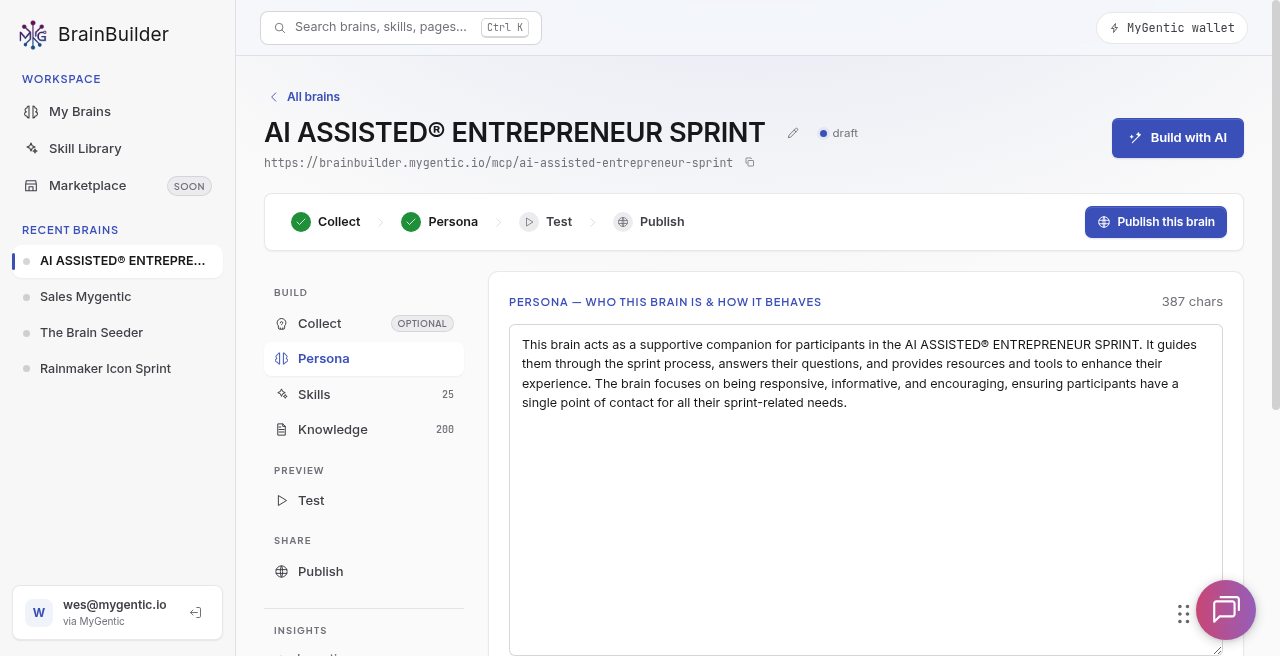The height and width of the screenshot is (656, 1280).
Task: Open recent brain The Brain Seeder
Action: pyautogui.click(x=117, y=333)
